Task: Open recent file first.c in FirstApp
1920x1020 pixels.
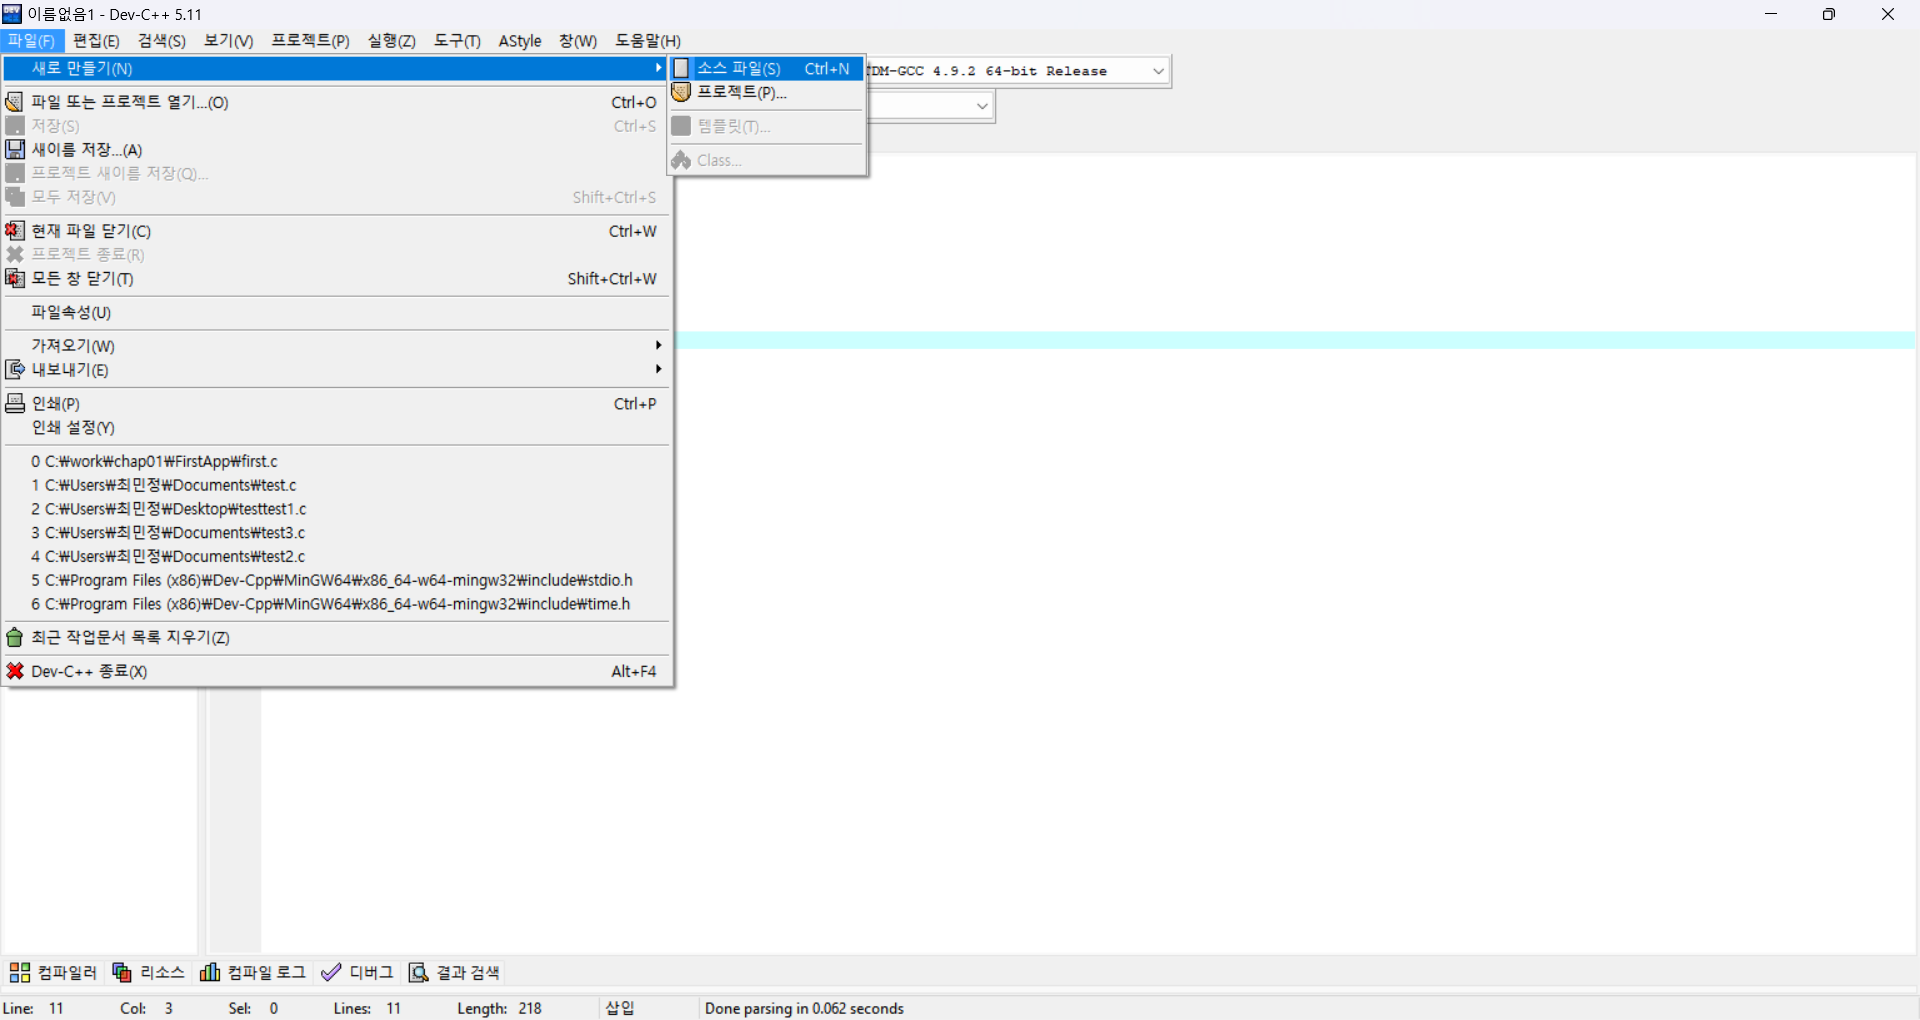Action: [335, 461]
